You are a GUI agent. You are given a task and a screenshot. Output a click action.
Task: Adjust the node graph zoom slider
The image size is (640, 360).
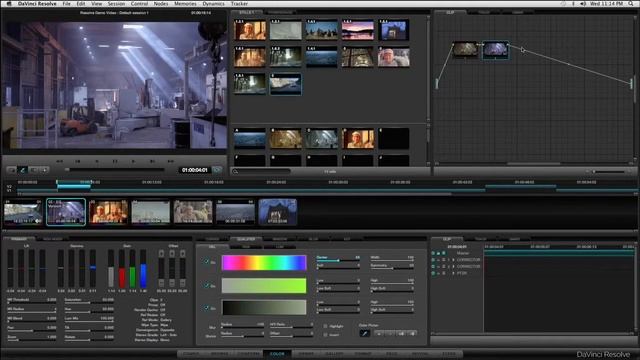click(608, 171)
